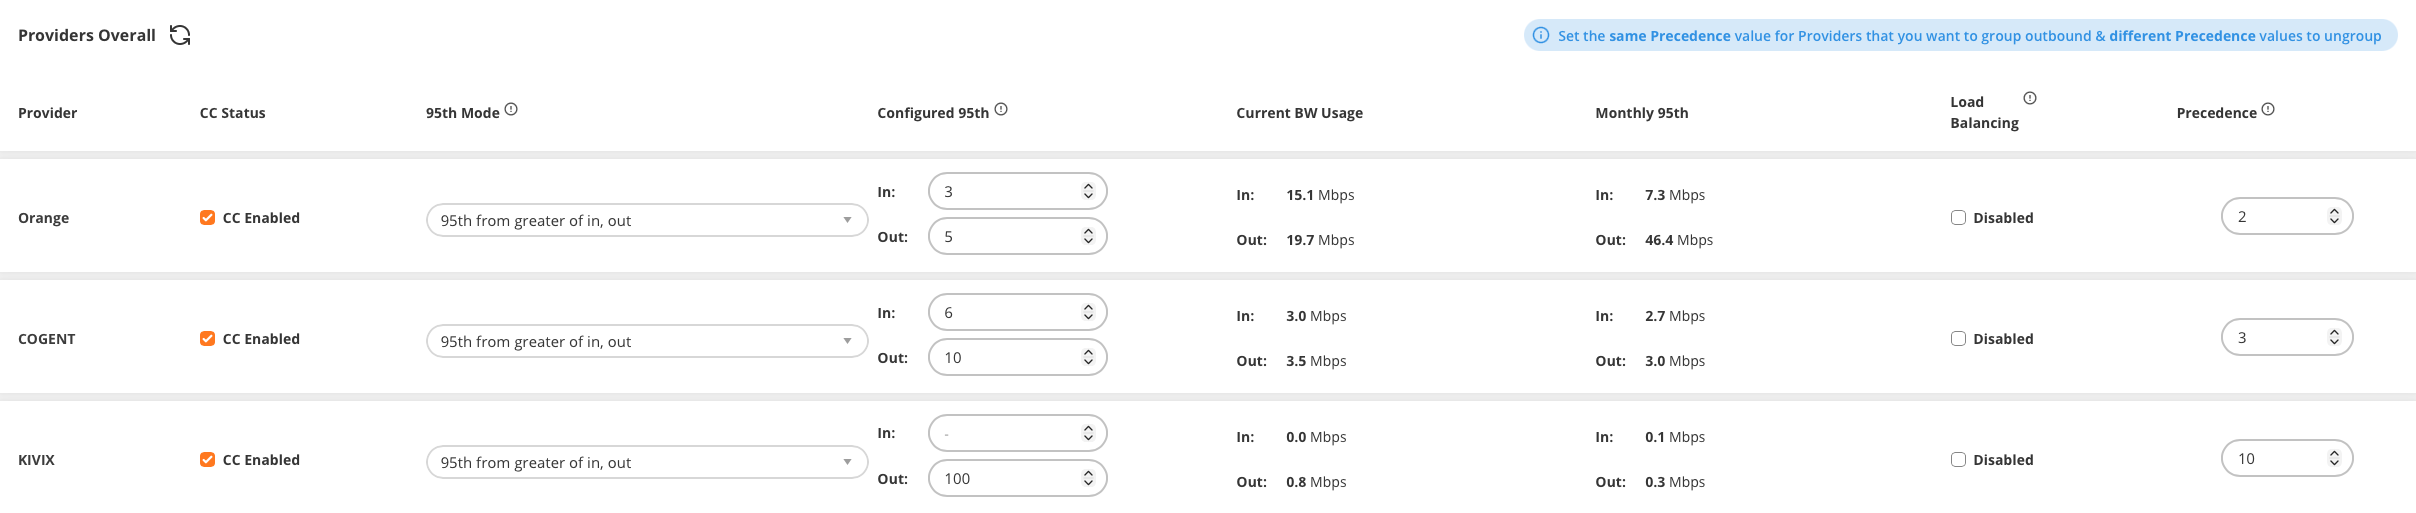This screenshot has width=2416, height=513.
Task: Toggle CC Enabled checkbox for COGENT
Action: point(208,339)
